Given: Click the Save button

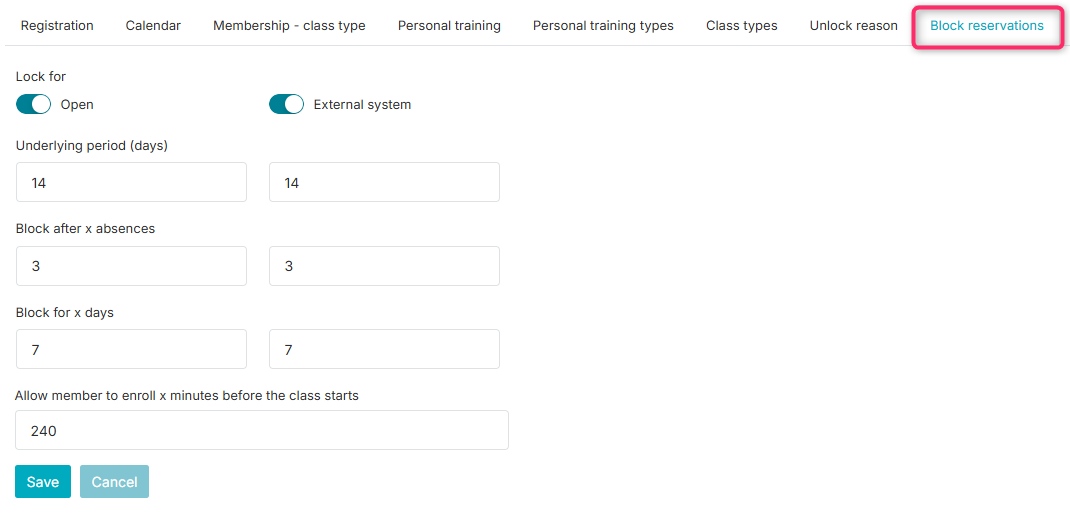Looking at the screenshot, I should 42,482.
